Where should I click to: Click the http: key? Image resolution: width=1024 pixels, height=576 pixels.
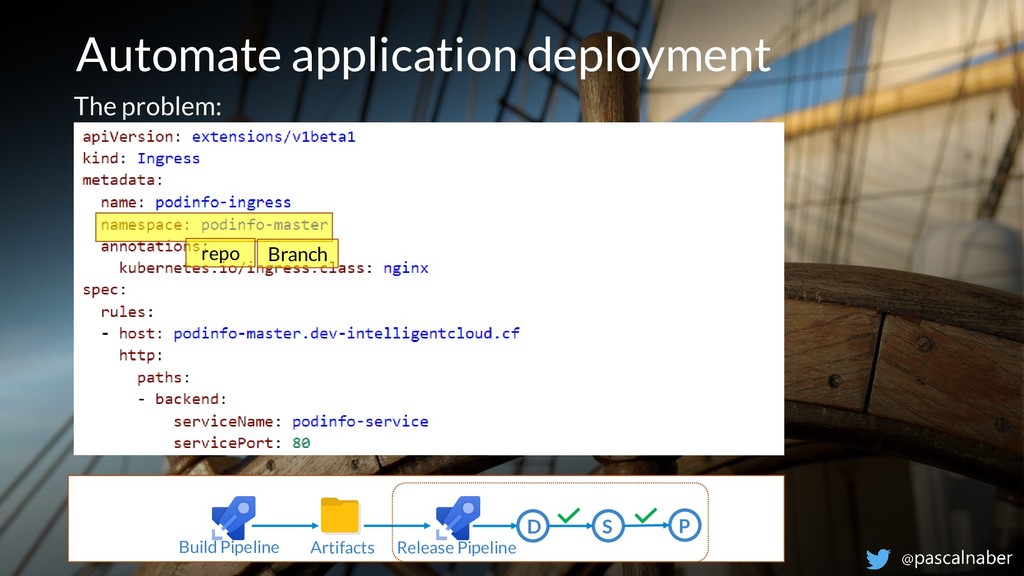tap(141, 355)
